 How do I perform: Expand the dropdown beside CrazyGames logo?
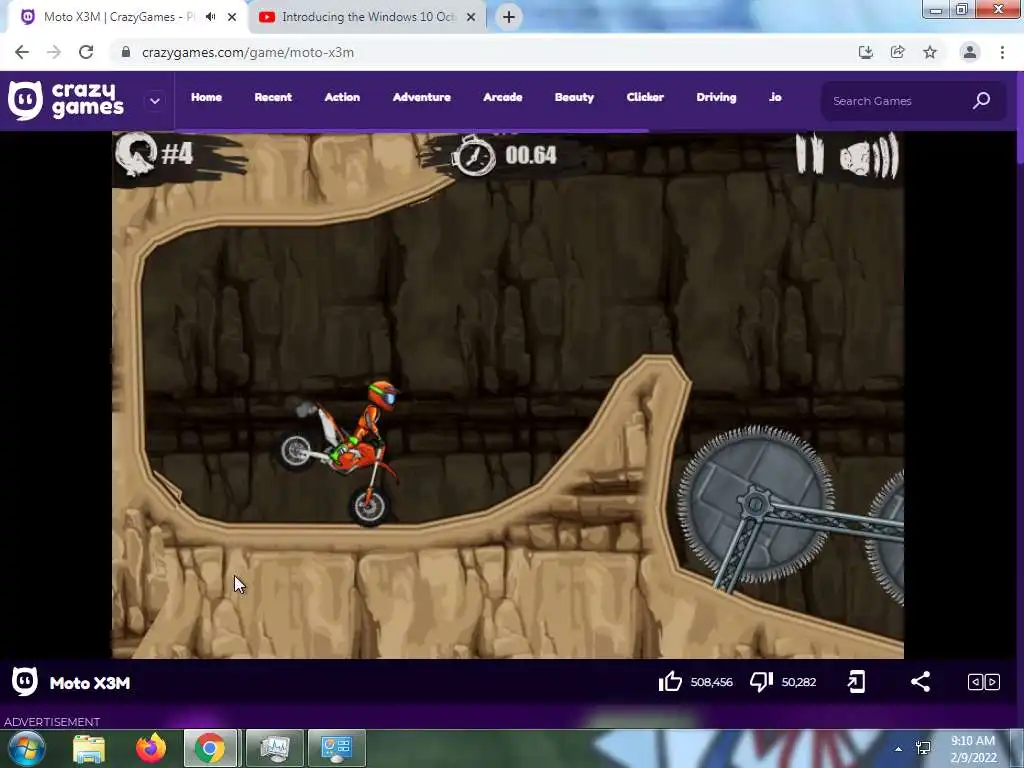tap(155, 101)
